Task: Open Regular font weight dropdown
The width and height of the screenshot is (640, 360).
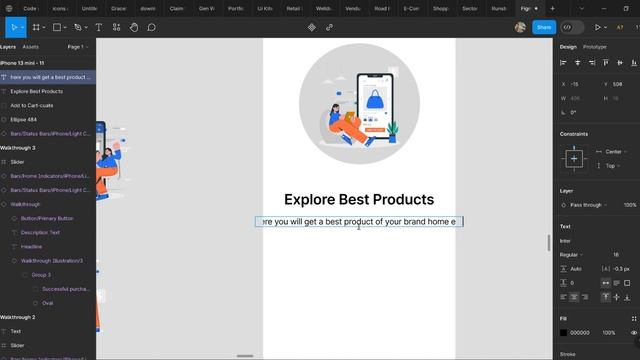Action: 571,255
